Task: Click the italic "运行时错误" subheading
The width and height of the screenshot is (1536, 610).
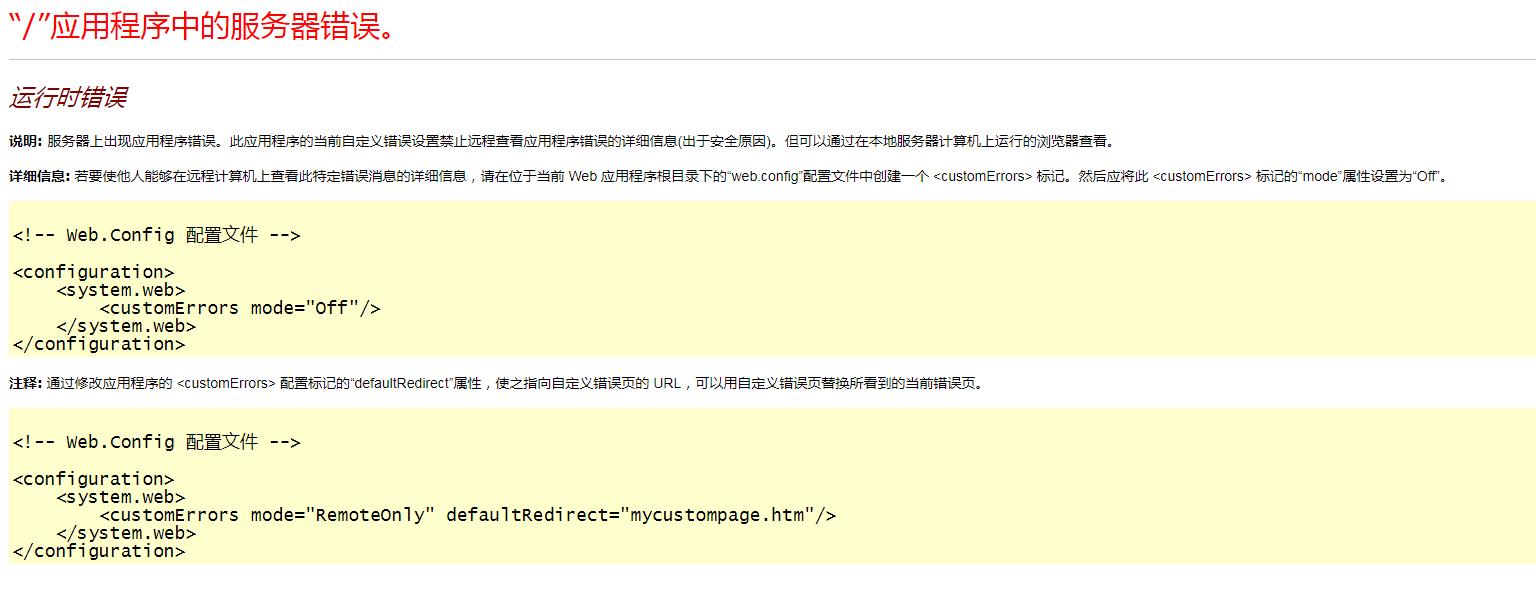Action: coord(68,98)
